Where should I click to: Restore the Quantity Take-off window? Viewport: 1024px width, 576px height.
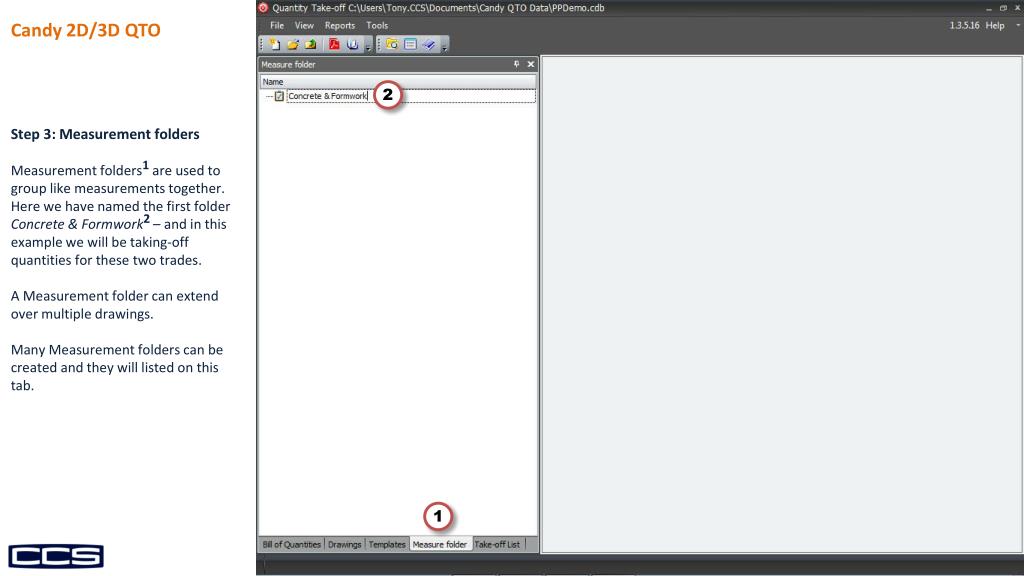1003,8
